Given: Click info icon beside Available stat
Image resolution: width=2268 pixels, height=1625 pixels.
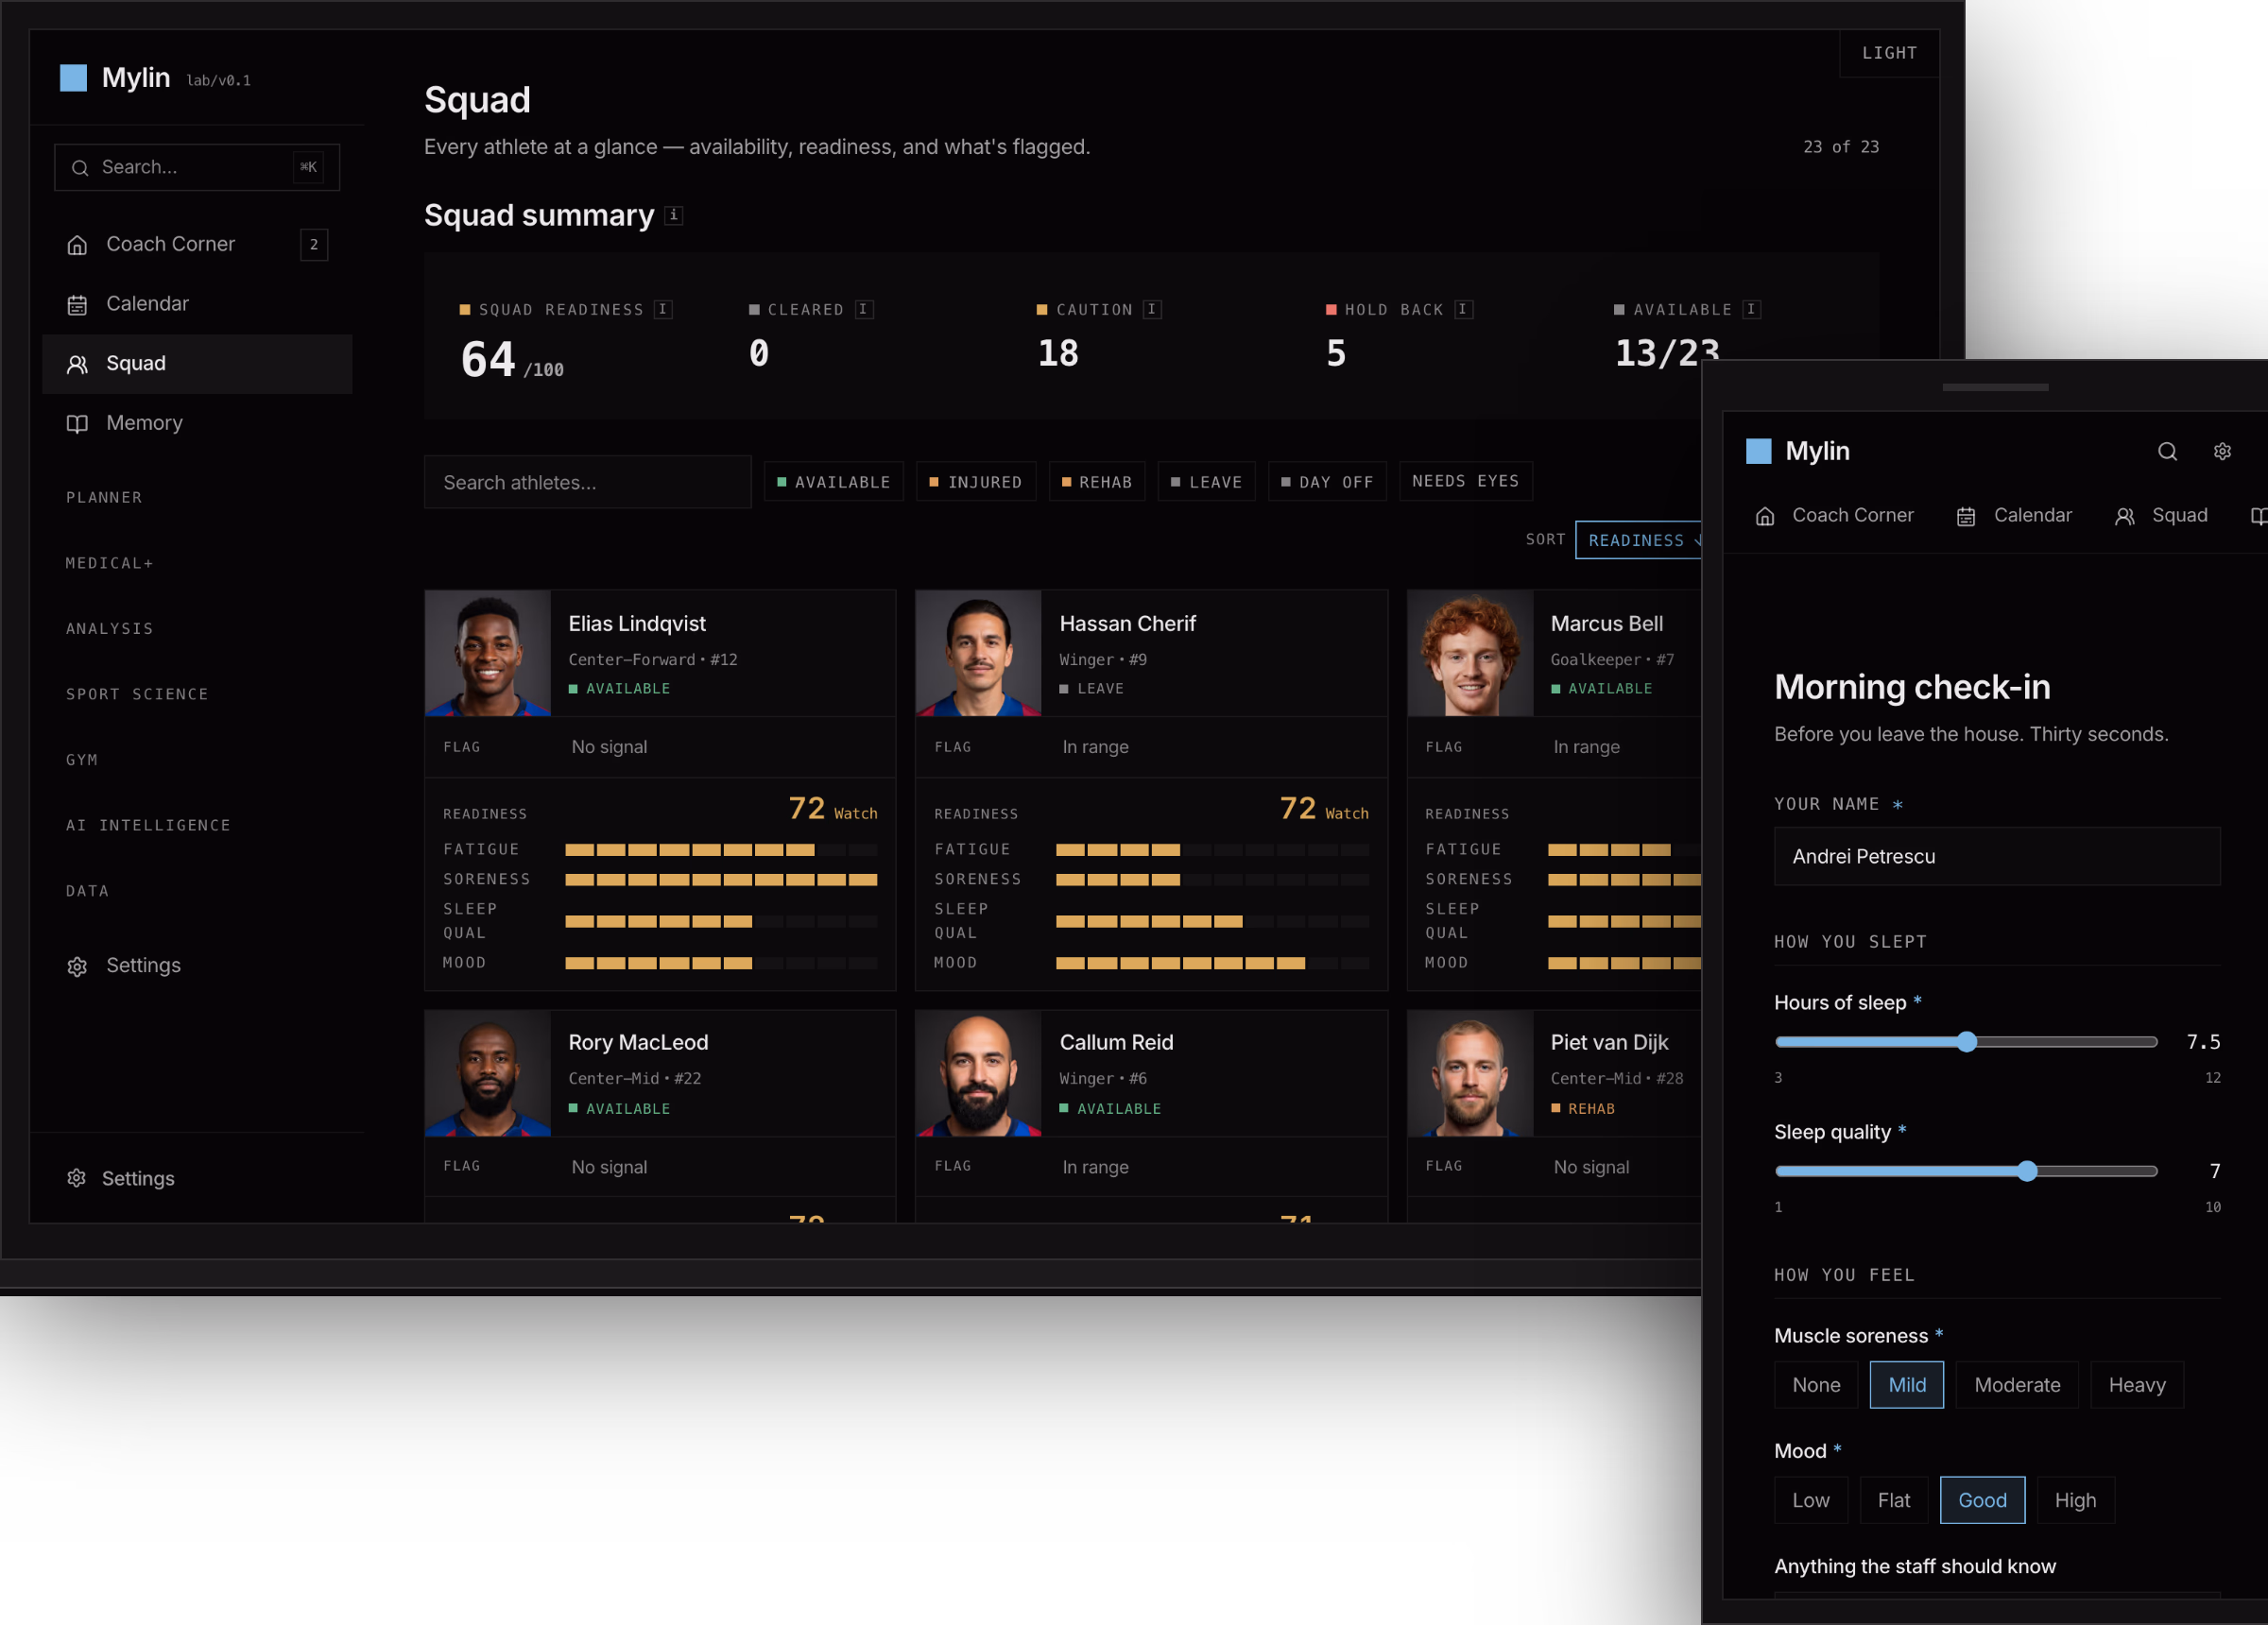Looking at the screenshot, I should coord(1751,310).
